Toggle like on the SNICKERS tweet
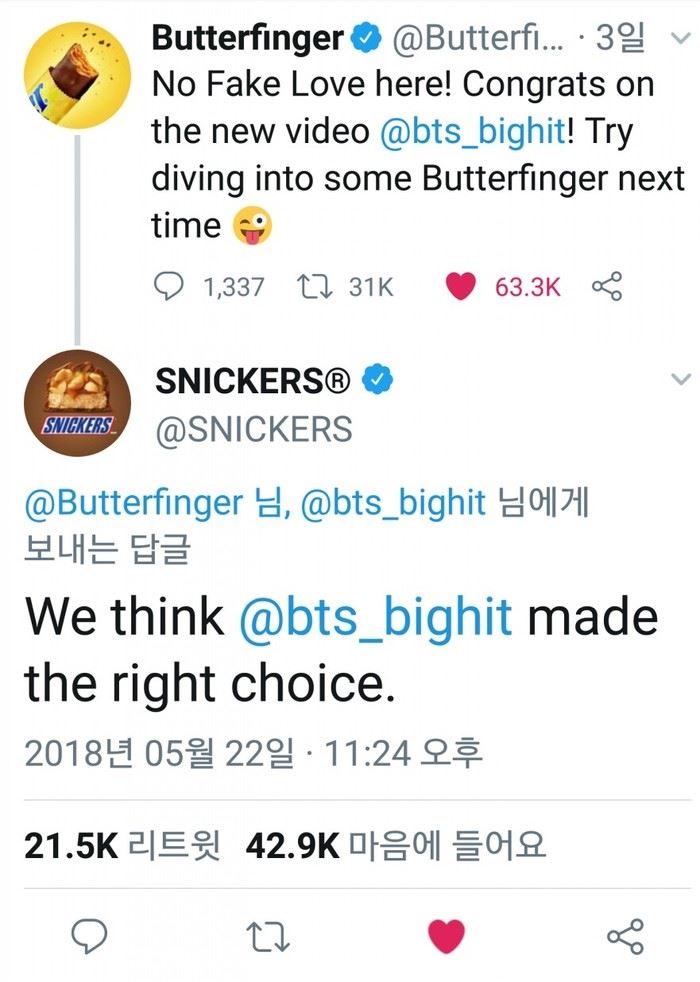 [x=446, y=936]
